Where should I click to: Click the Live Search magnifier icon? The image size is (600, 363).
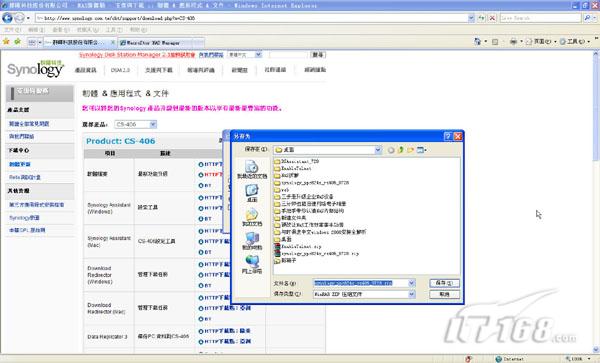point(586,18)
